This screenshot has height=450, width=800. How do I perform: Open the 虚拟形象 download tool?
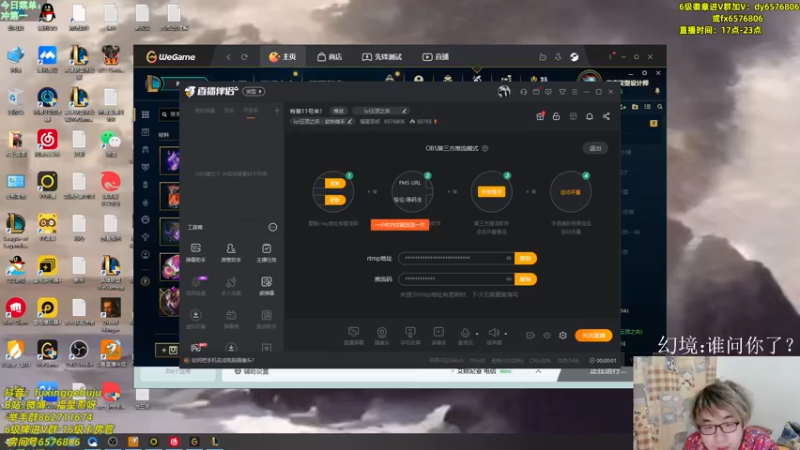[196, 319]
